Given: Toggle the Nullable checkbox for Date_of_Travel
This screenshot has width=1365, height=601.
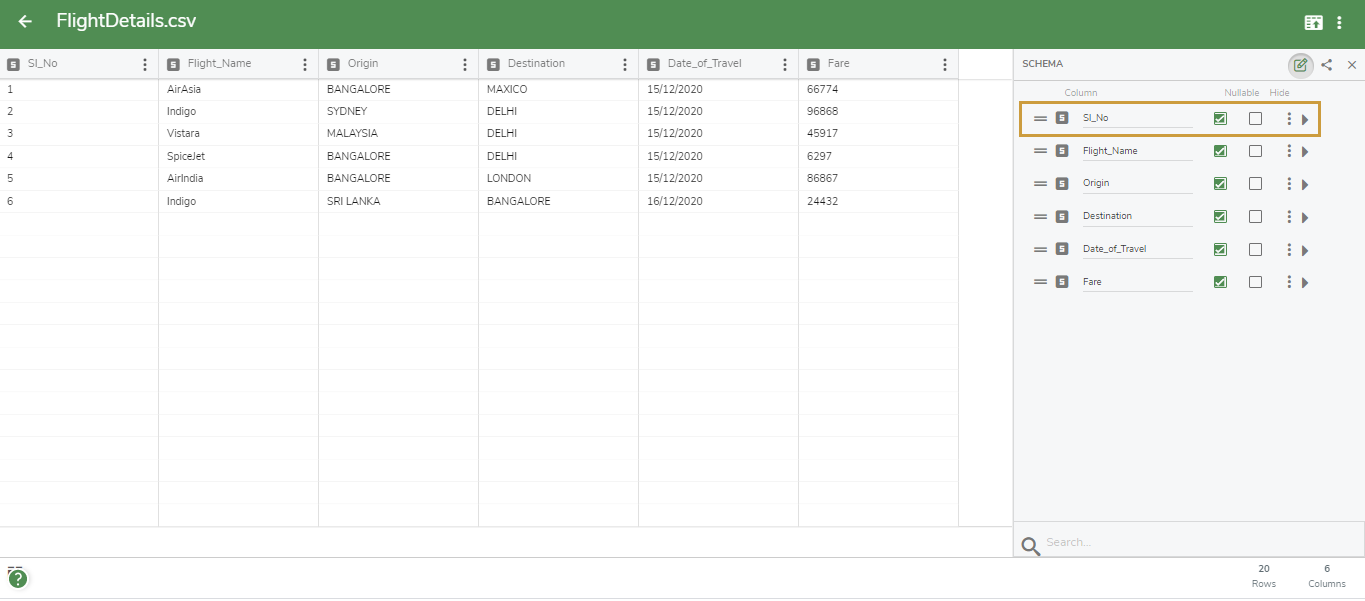Looking at the screenshot, I should 1220,249.
